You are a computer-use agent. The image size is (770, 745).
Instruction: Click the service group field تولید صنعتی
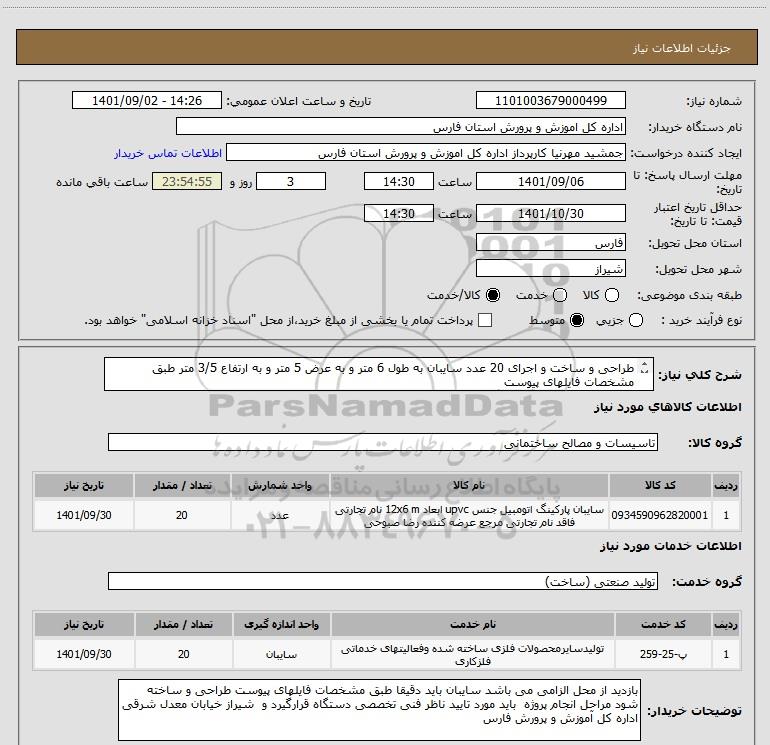(383, 581)
